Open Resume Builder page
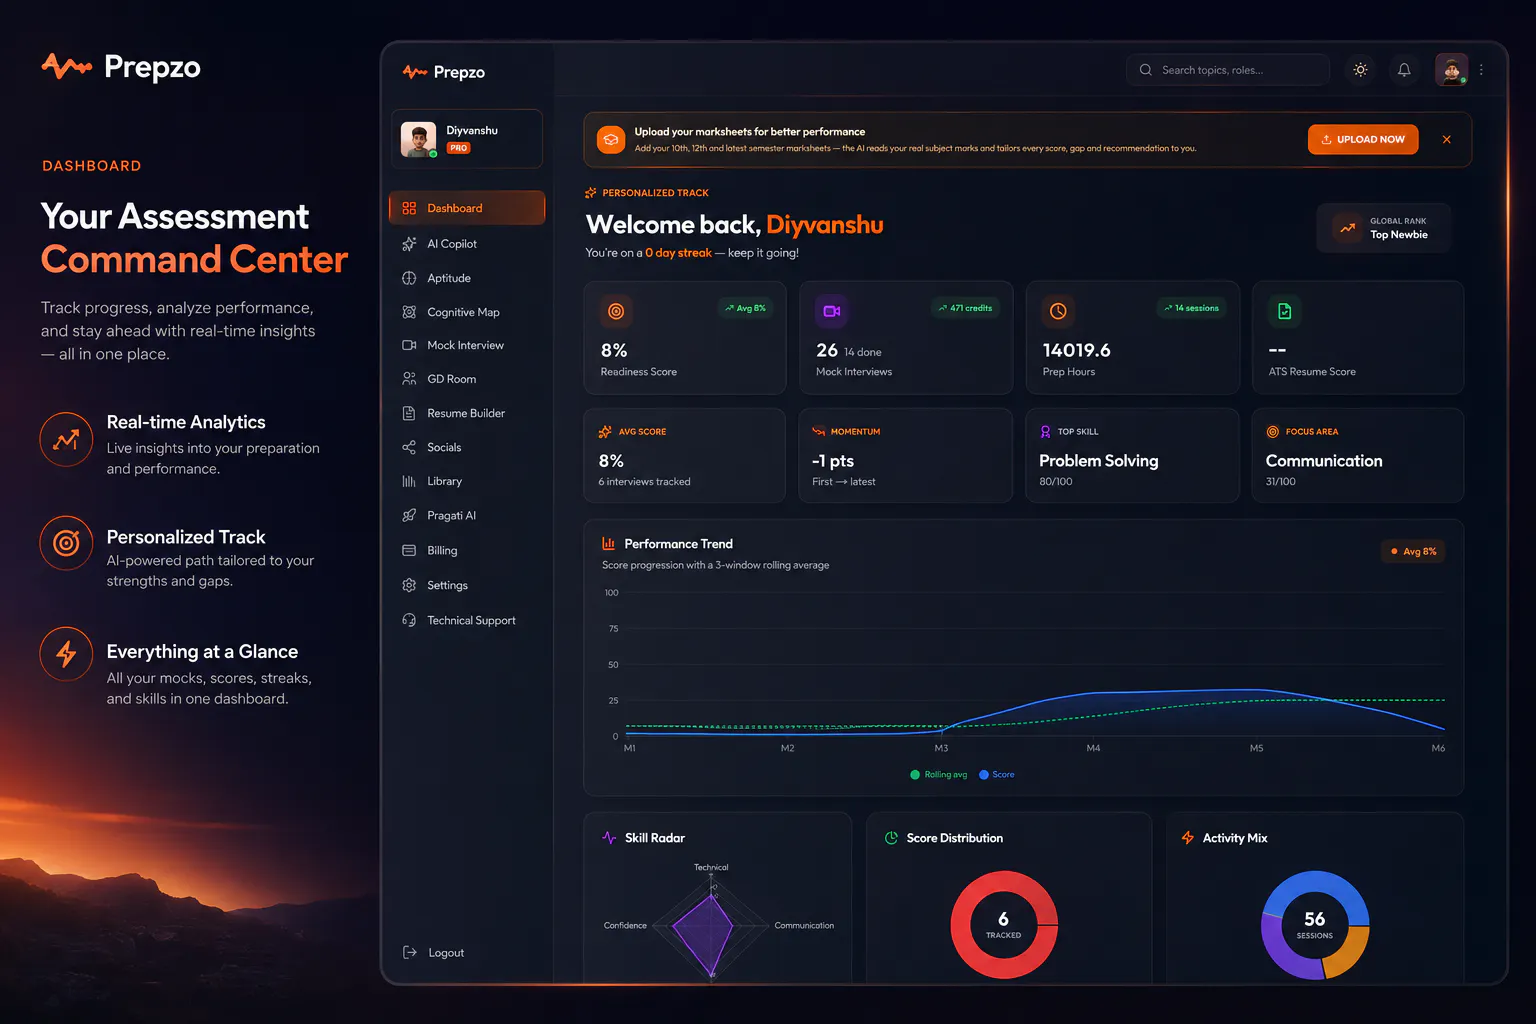 click(467, 413)
